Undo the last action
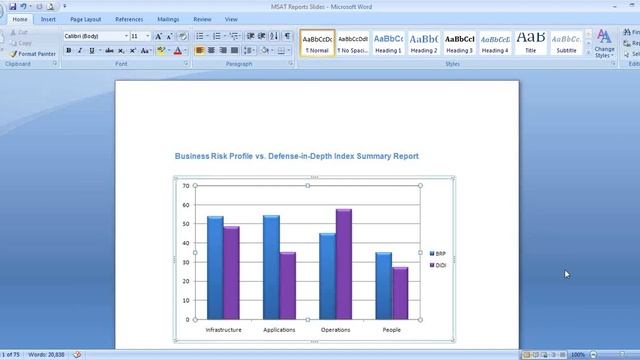Image resolution: width=640 pixels, height=360 pixels. pos(24,7)
